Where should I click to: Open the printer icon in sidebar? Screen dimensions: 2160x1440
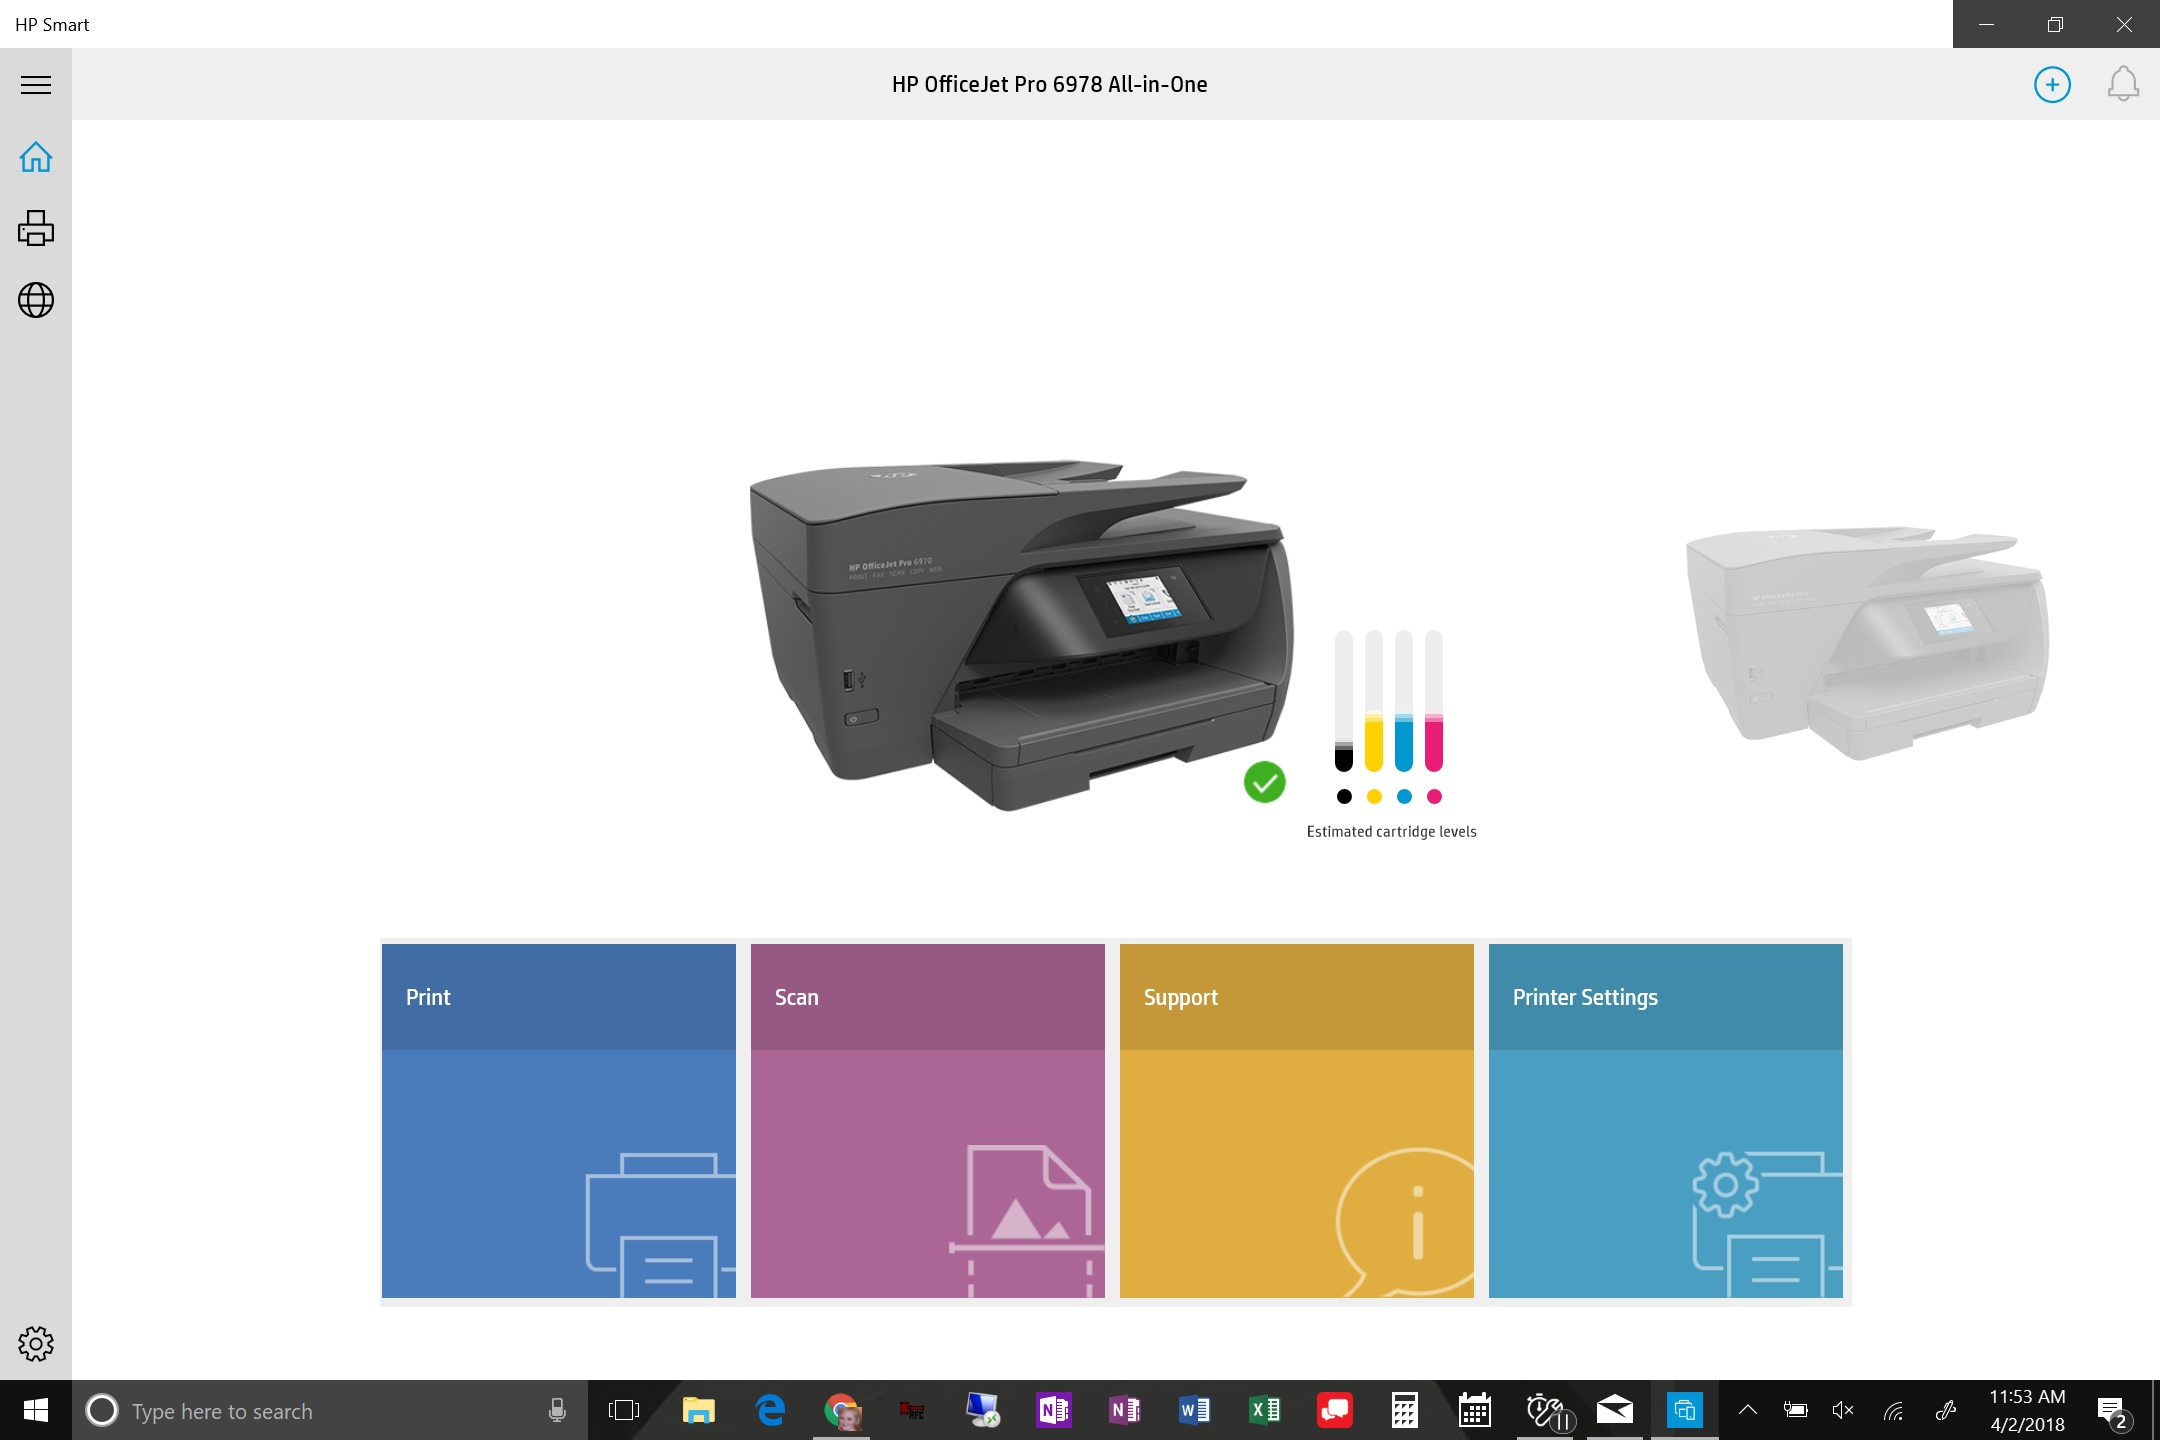pyautogui.click(x=36, y=228)
